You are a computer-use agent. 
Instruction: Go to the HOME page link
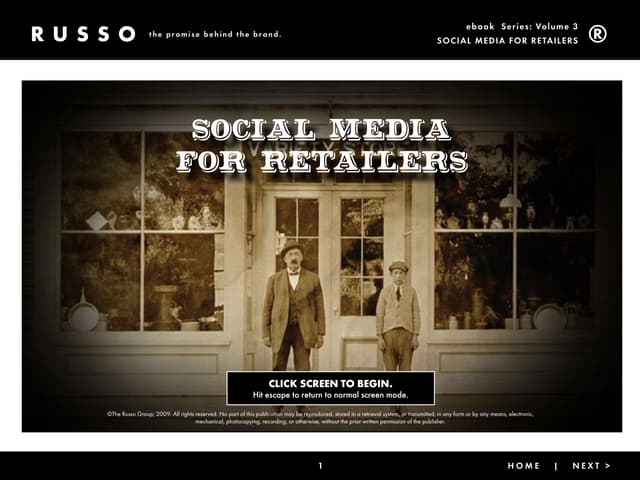coord(523,466)
